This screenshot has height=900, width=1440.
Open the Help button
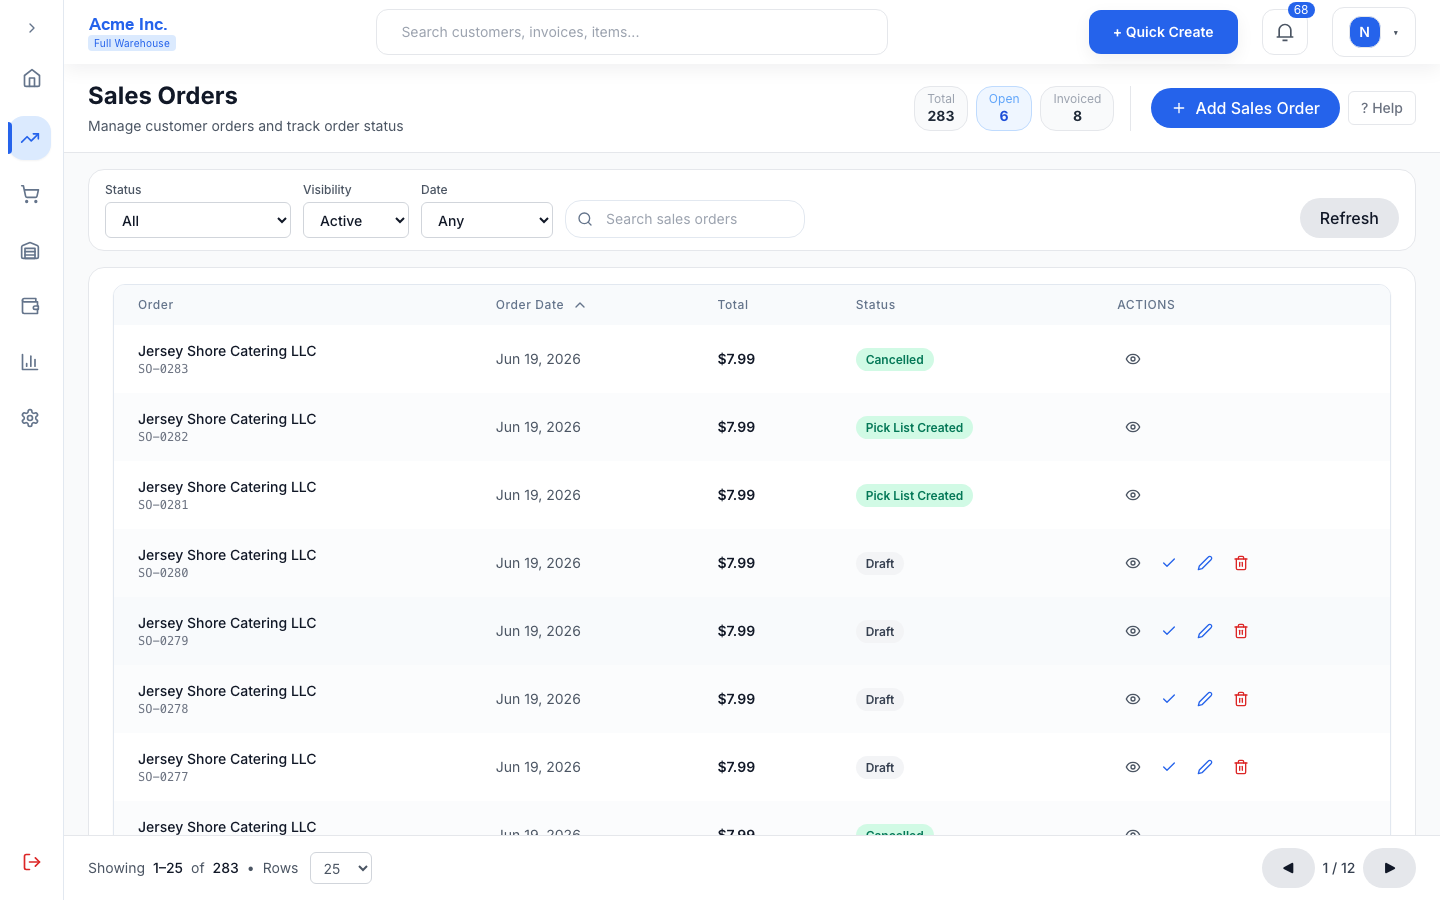click(x=1382, y=108)
